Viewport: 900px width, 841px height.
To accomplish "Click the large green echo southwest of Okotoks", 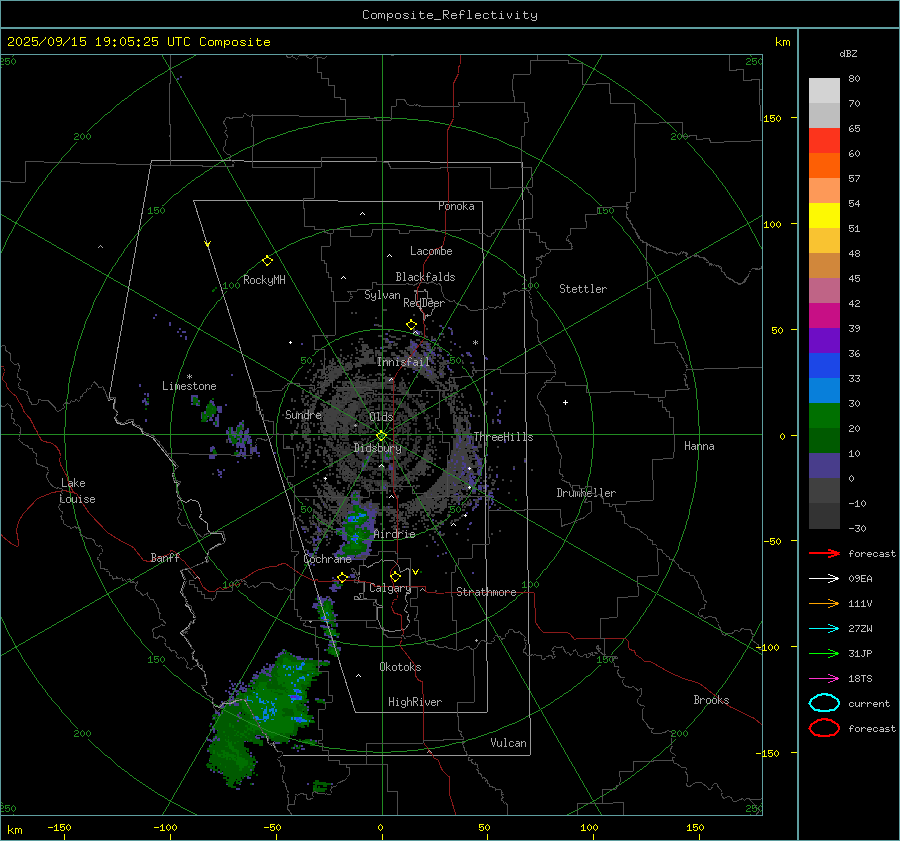I will (x=264, y=718).
